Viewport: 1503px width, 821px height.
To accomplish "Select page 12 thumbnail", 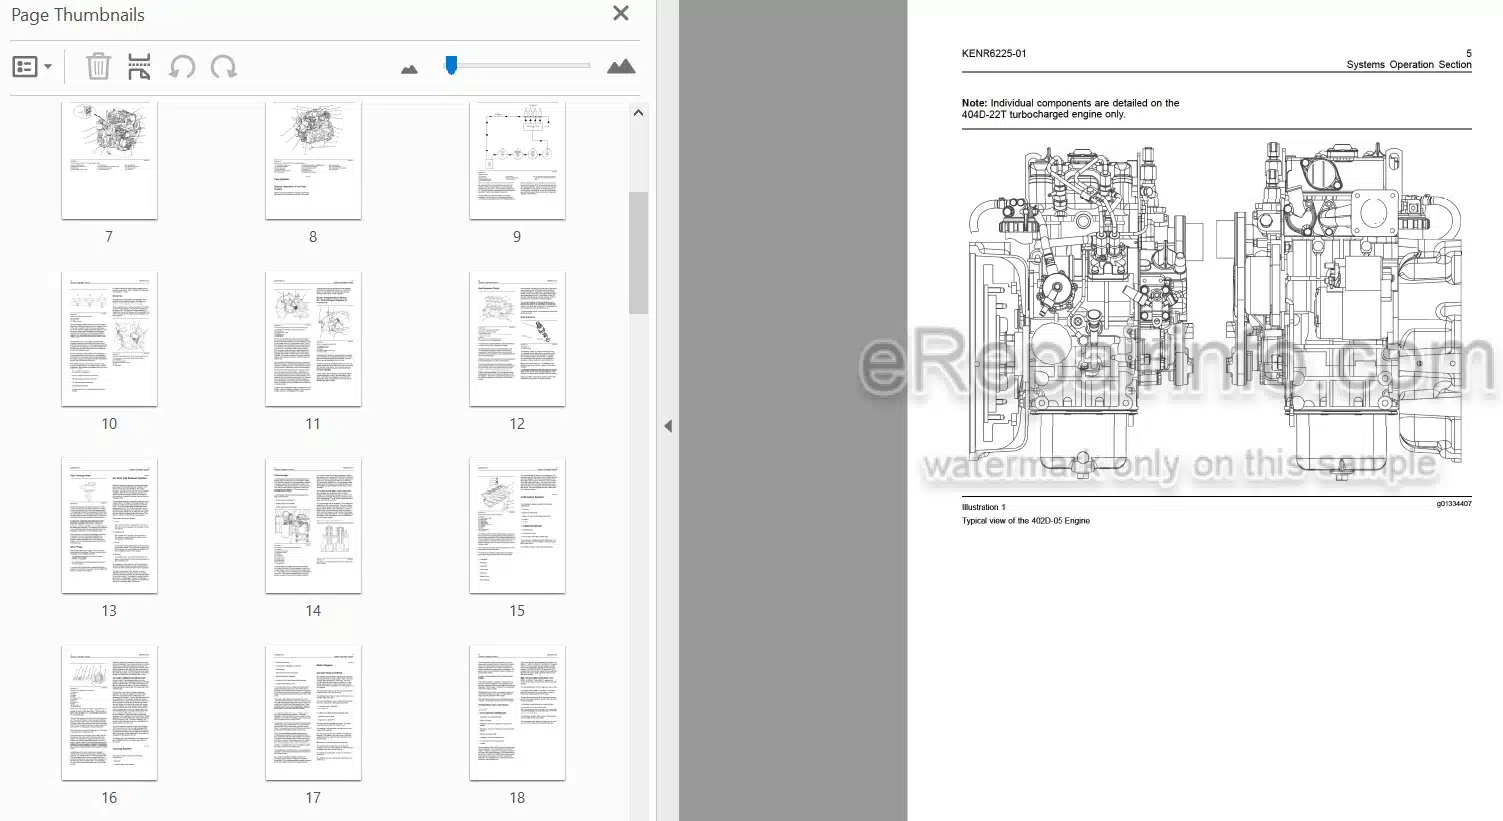I will [x=517, y=339].
